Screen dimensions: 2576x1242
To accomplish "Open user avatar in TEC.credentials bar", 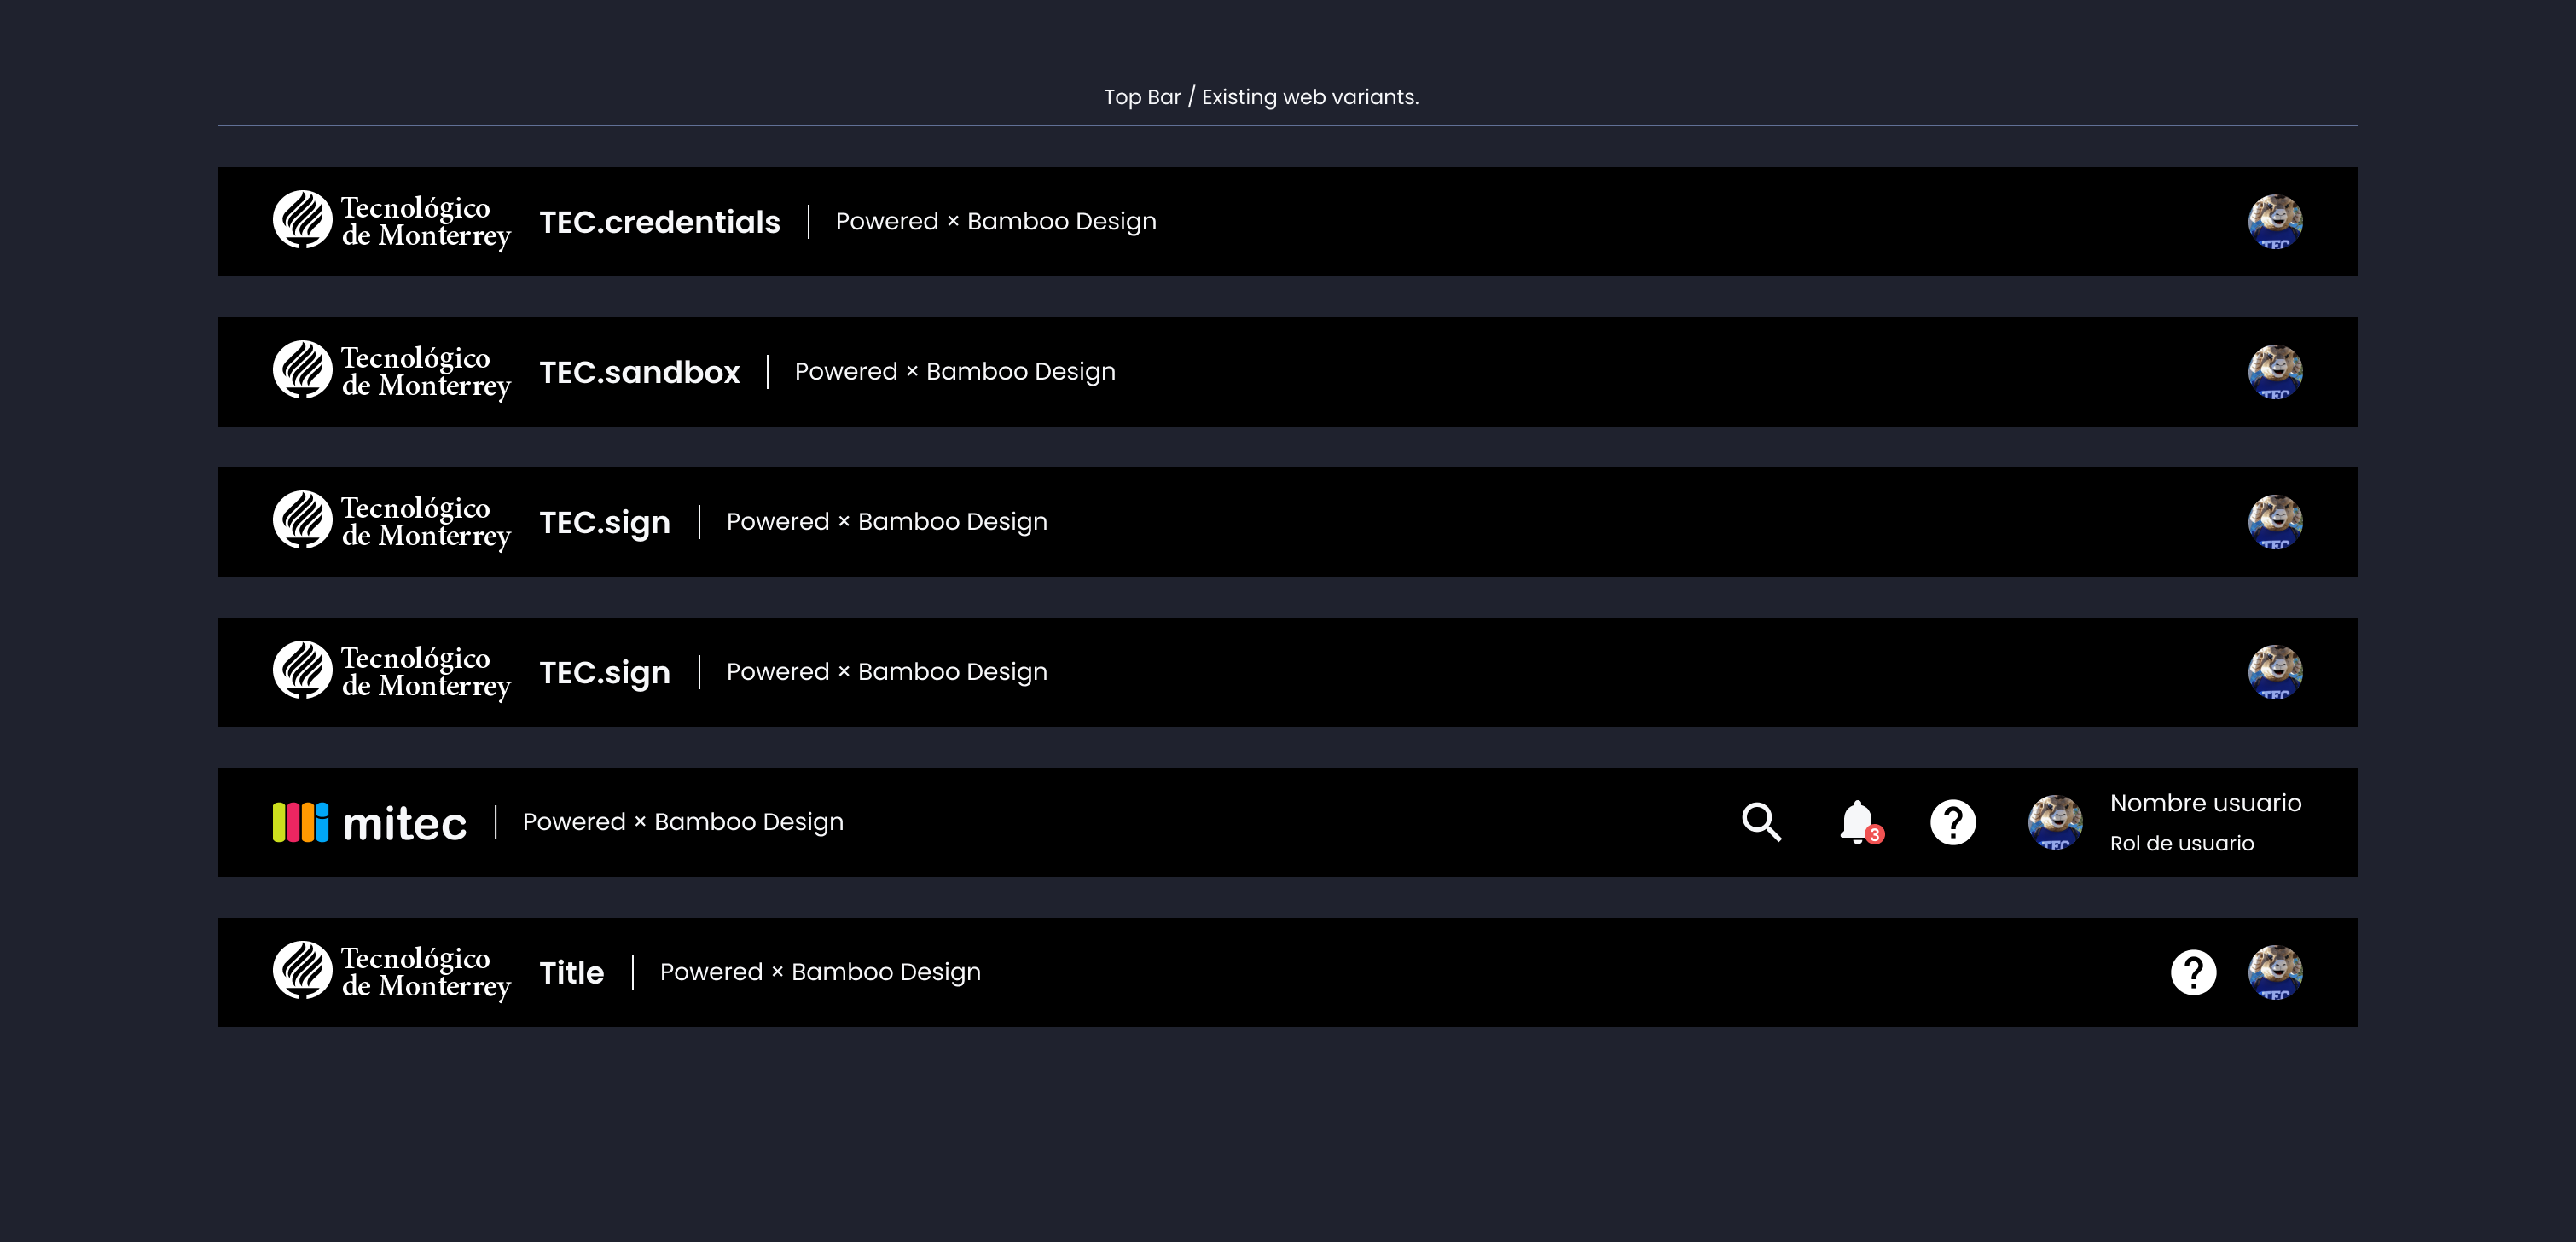I will pyautogui.click(x=2275, y=221).
